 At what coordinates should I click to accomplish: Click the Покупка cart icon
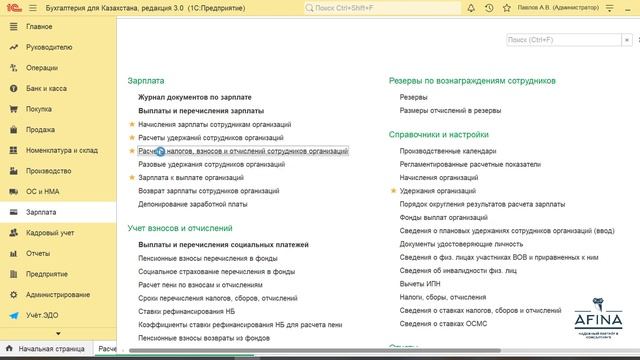[13, 109]
